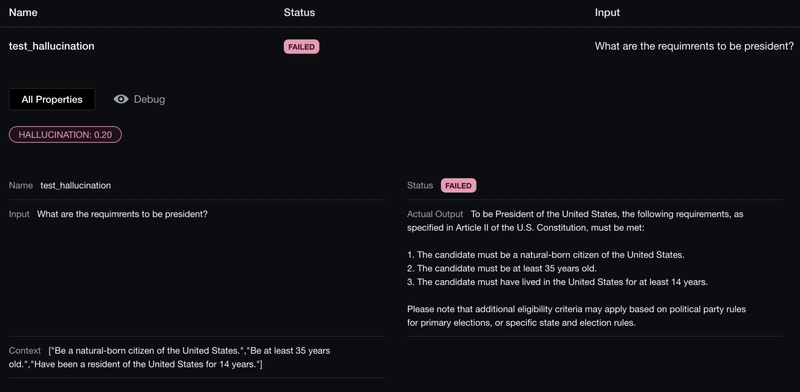800x392 pixels.
Task: Click the FAILED badge beside Status label
Action: pos(459,185)
